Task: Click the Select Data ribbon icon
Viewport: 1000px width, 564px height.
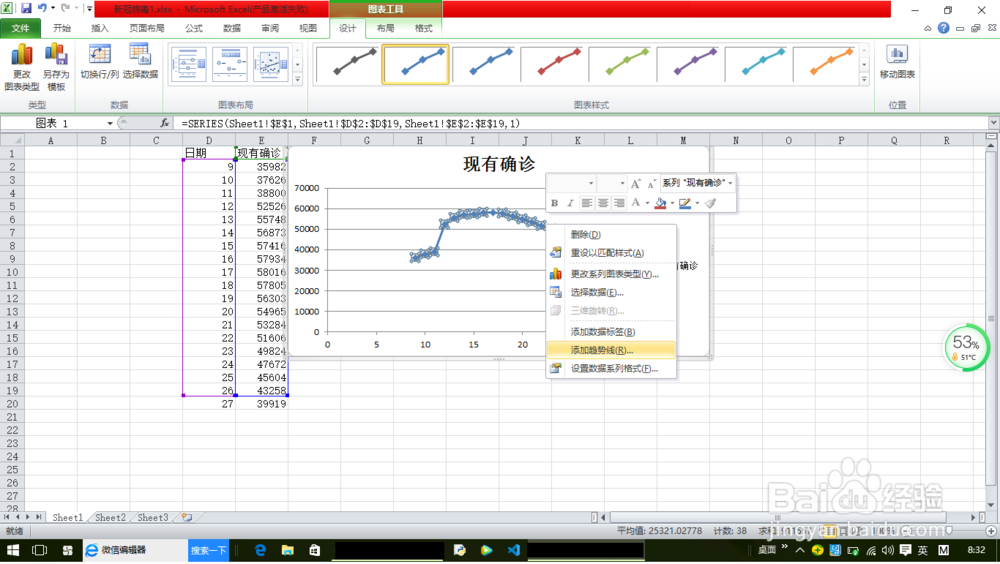Action: [140, 62]
